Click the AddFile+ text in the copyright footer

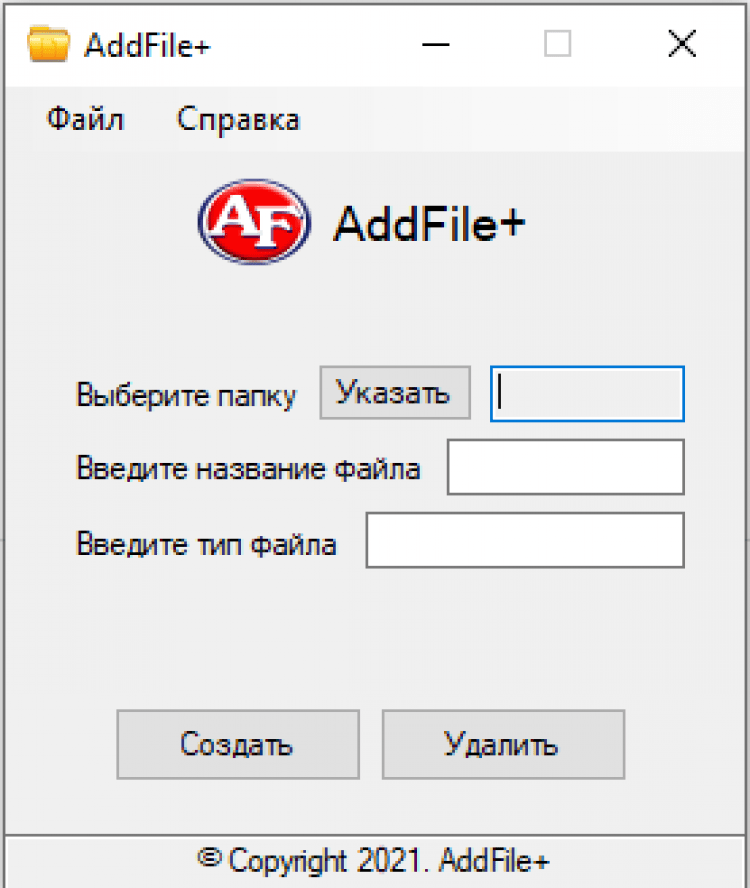494,860
